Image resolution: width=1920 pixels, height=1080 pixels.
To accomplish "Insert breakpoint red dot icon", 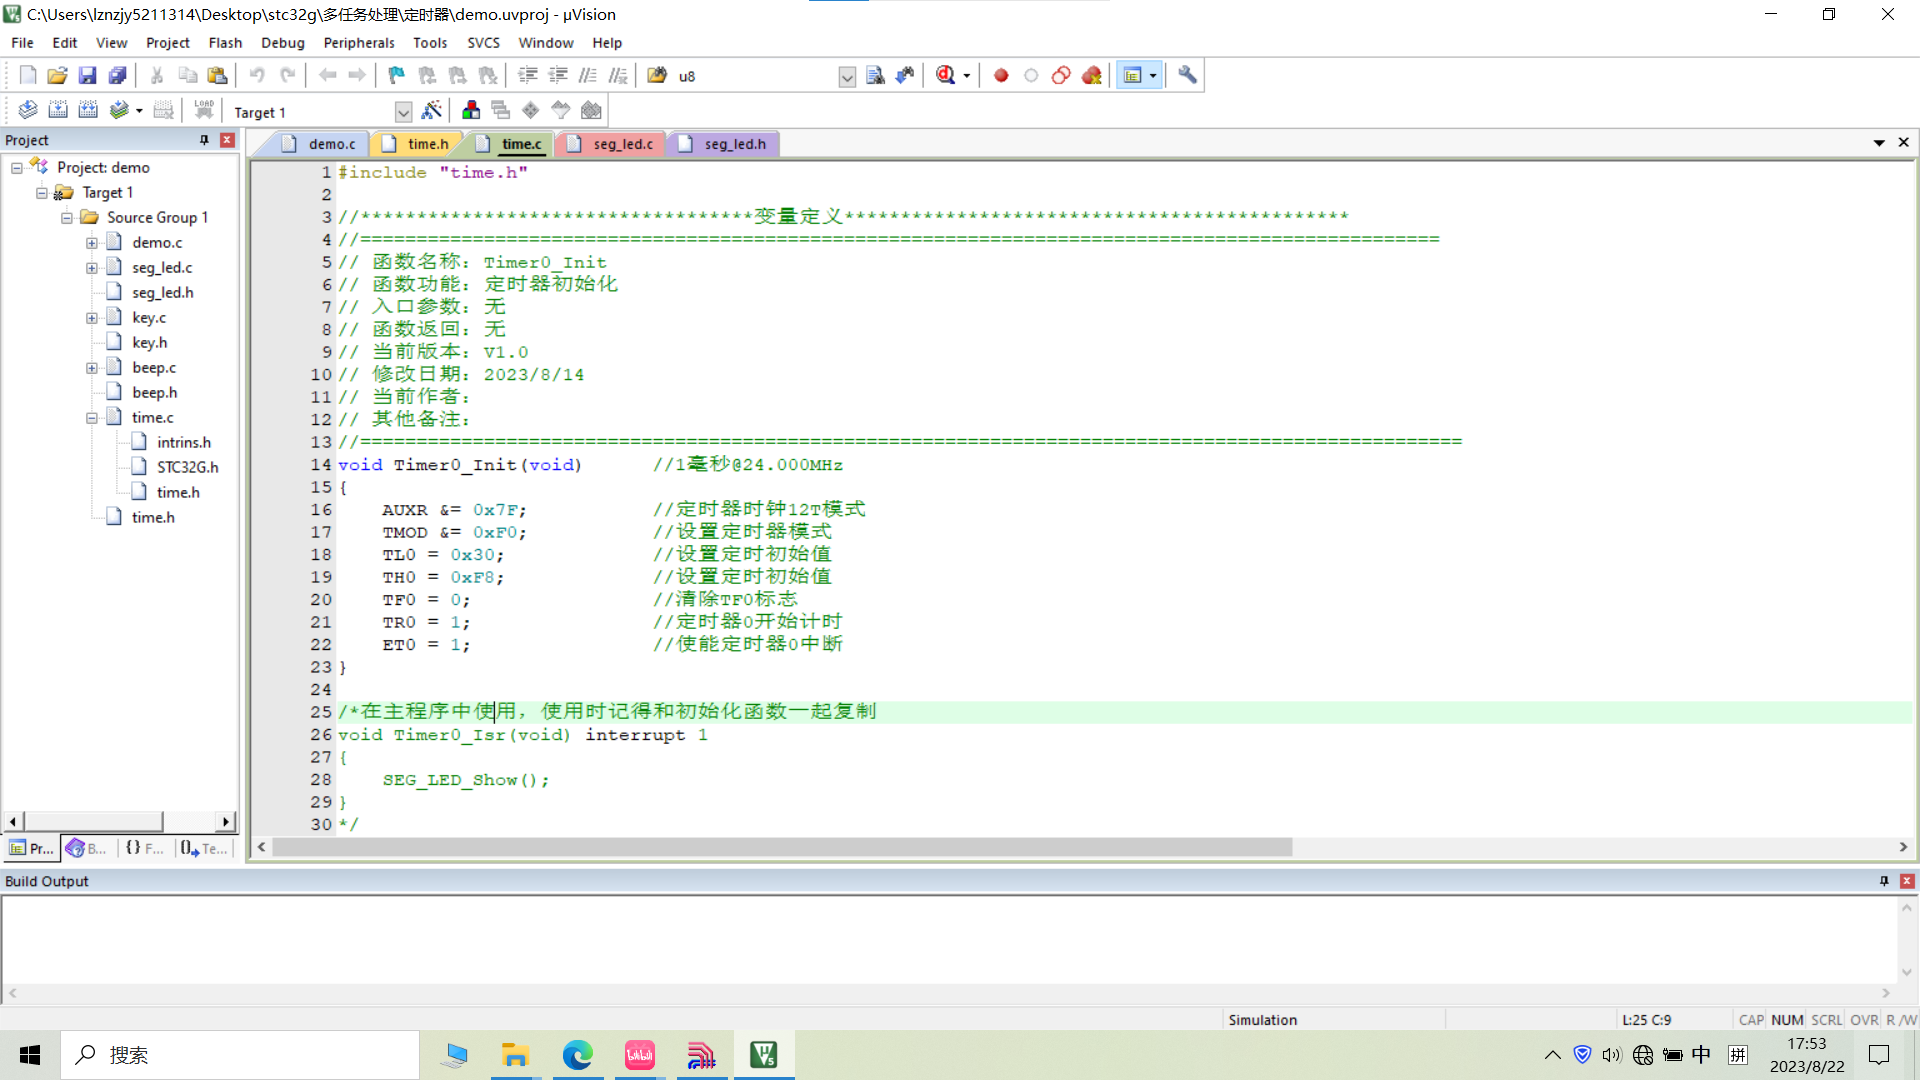I will click(x=1001, y=75).
